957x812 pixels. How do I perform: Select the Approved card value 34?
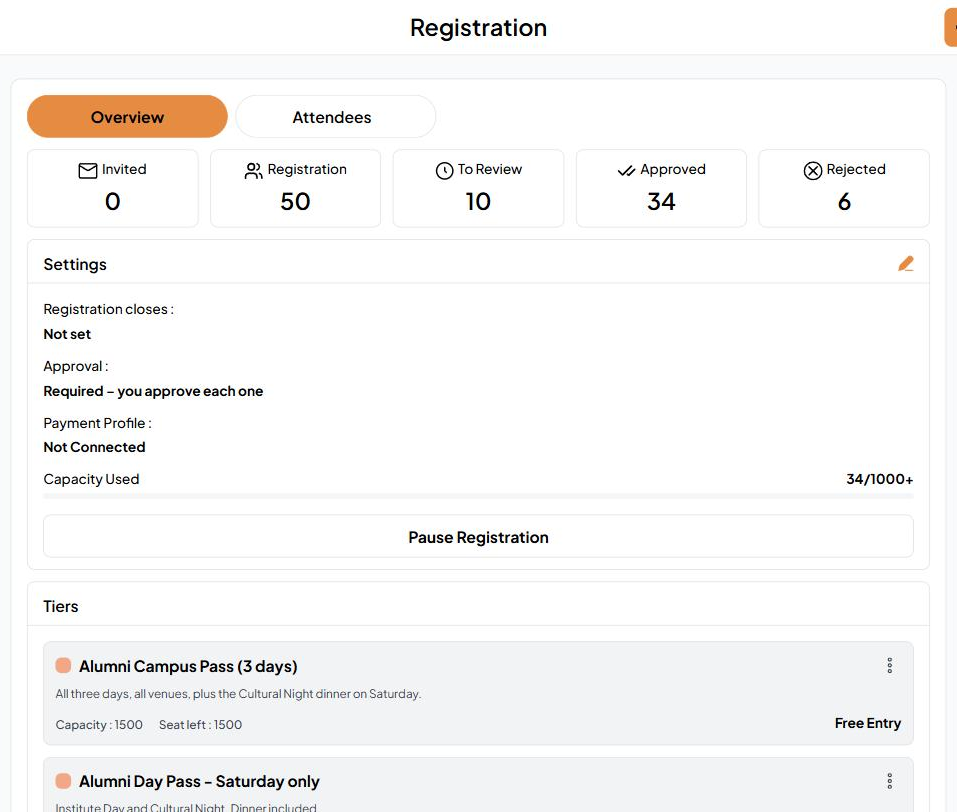(x=661, y=201)
